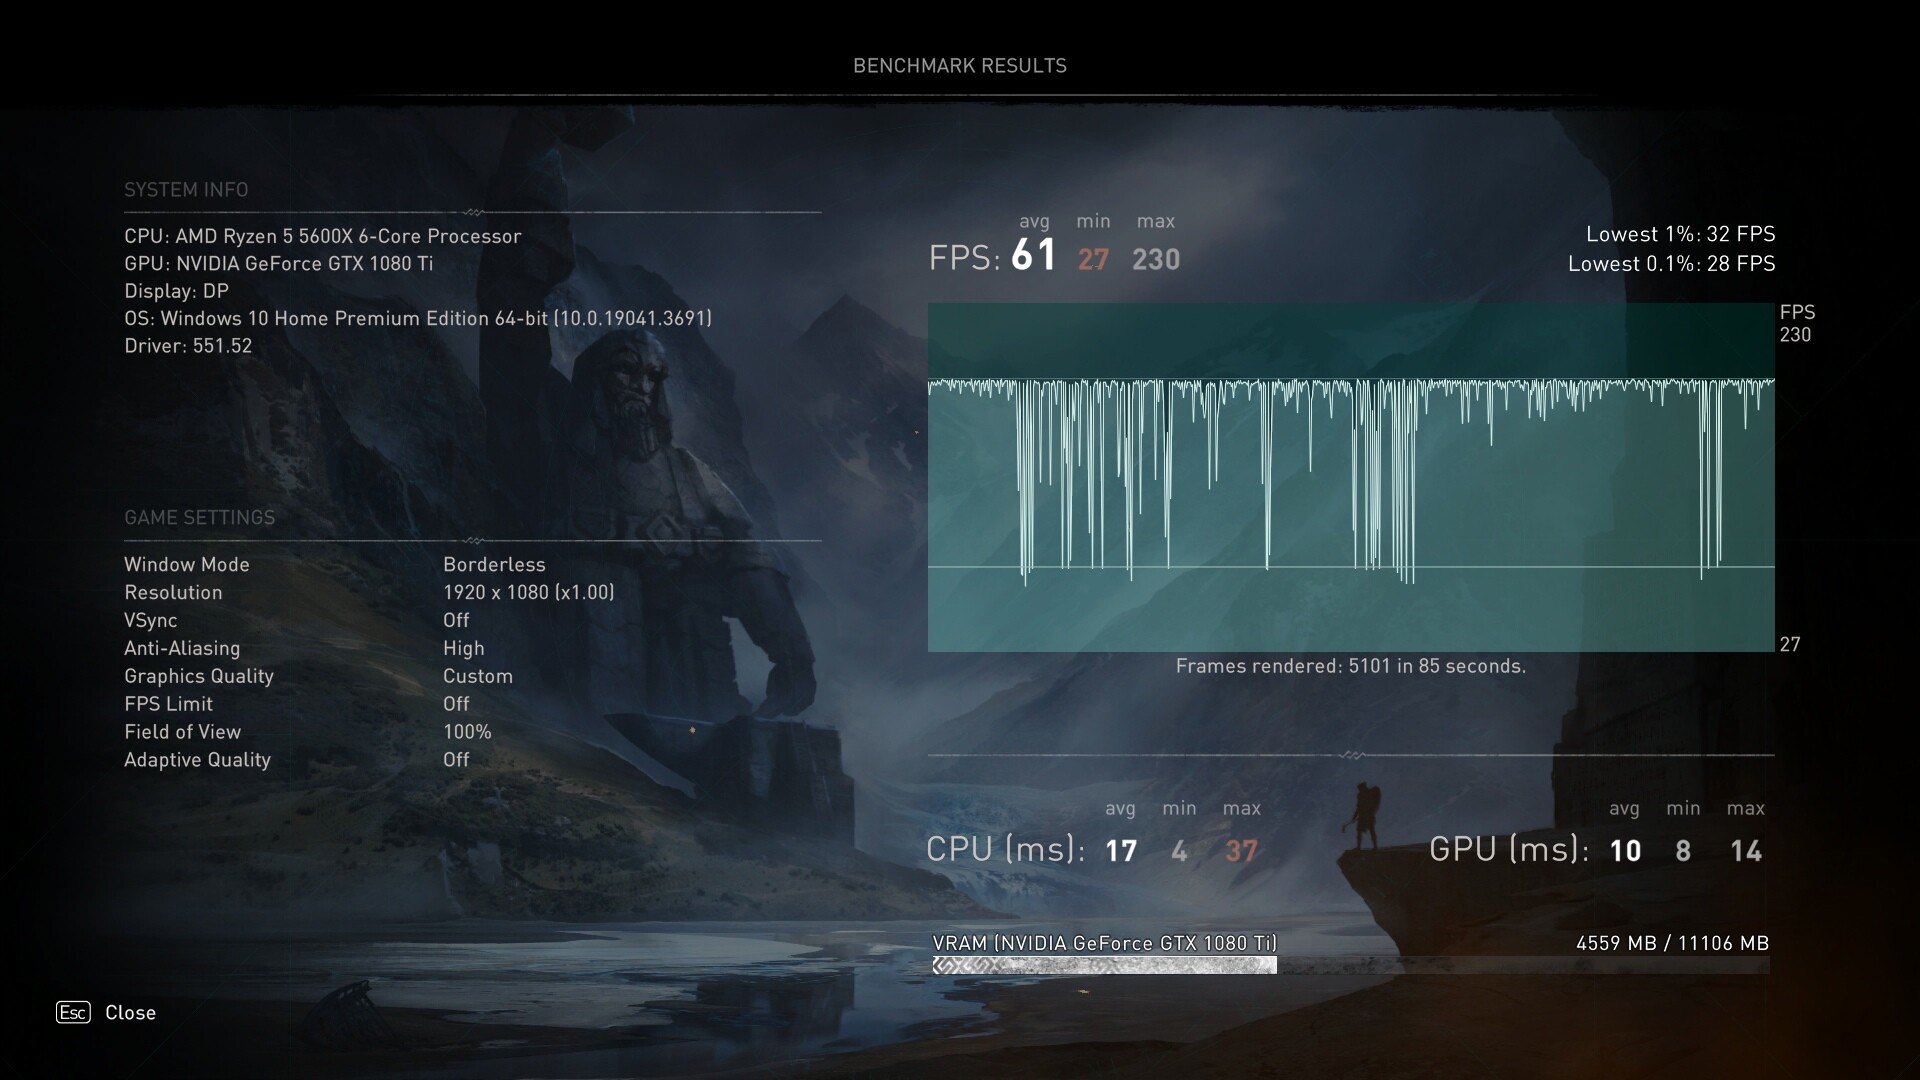Click the Lowest 1% FPS text

(x=1680, y=234)
